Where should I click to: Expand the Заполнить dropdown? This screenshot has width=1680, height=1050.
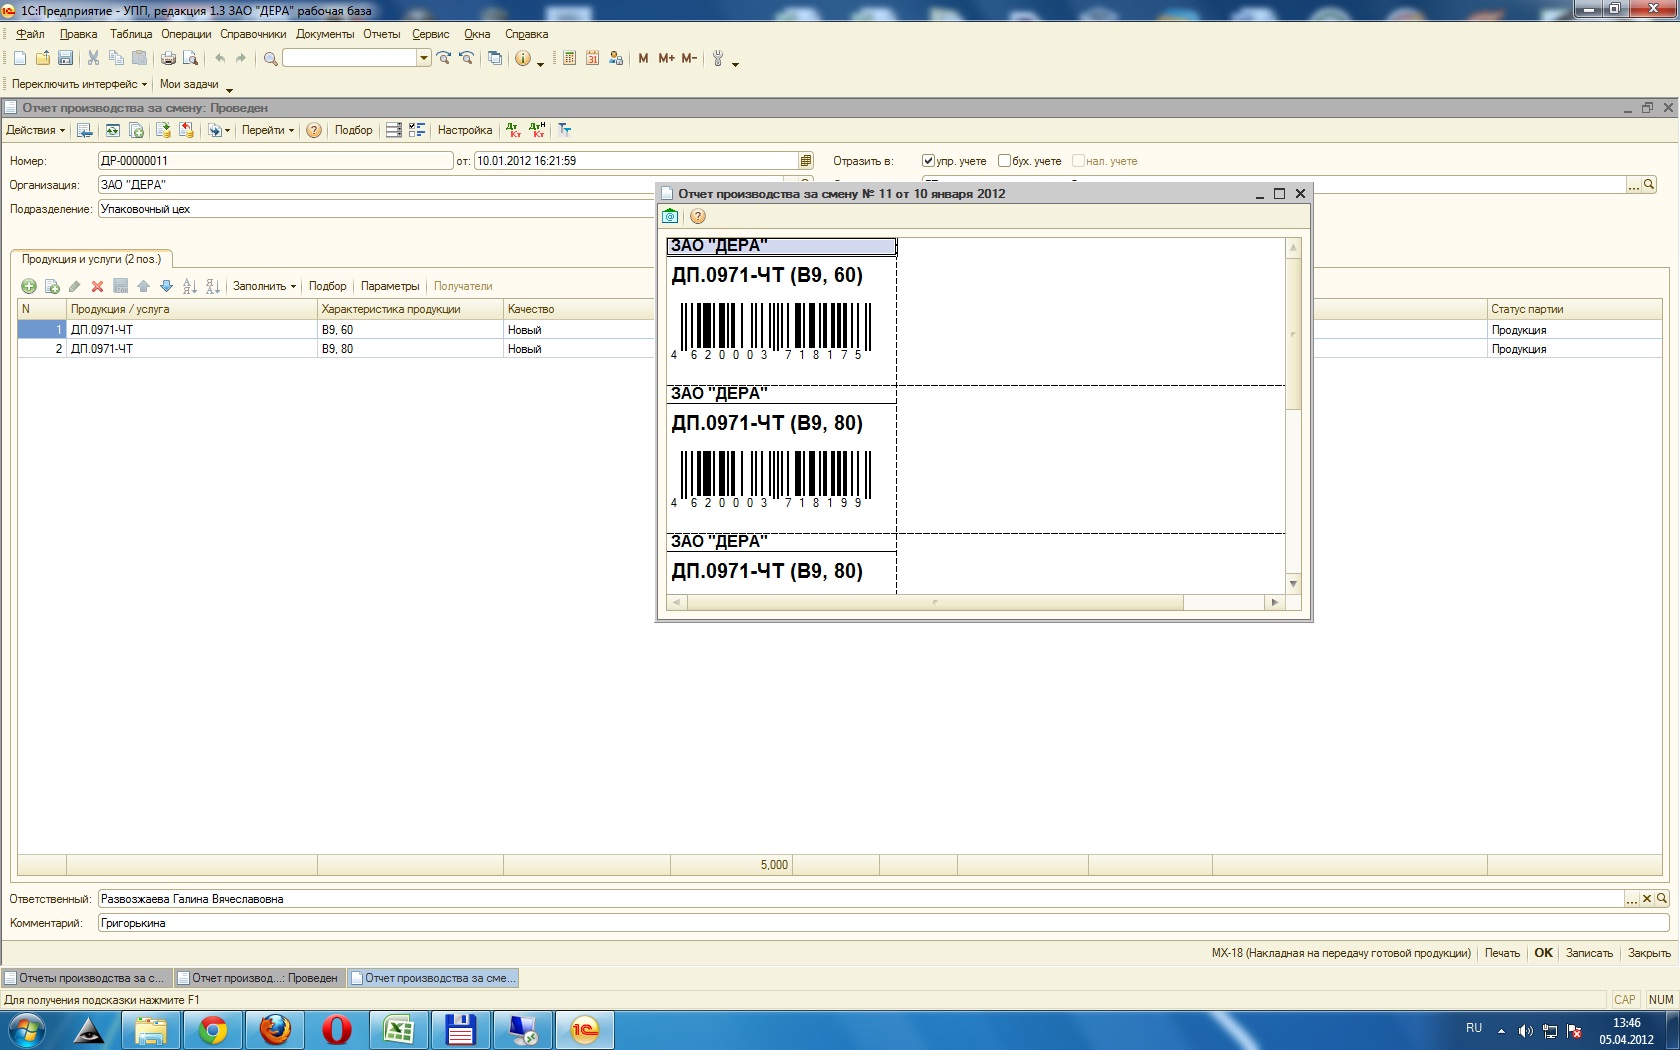(264, 286)
